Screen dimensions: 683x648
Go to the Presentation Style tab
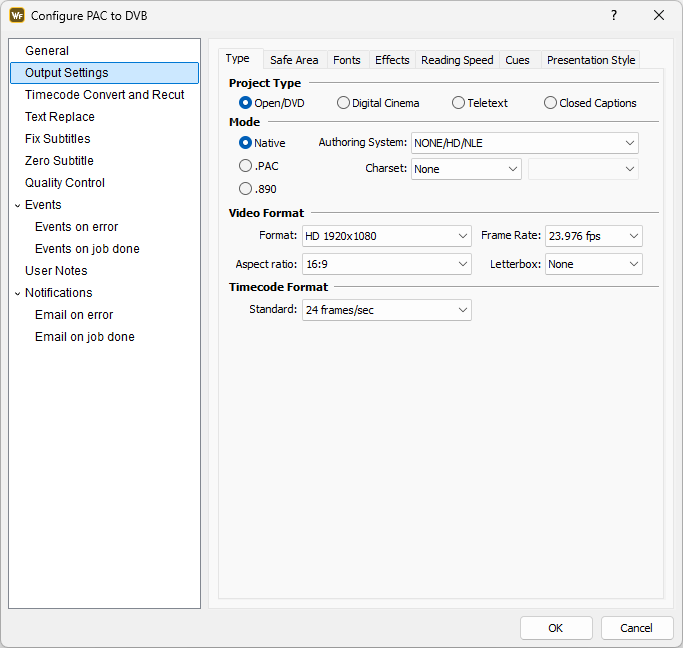[590, 60]
